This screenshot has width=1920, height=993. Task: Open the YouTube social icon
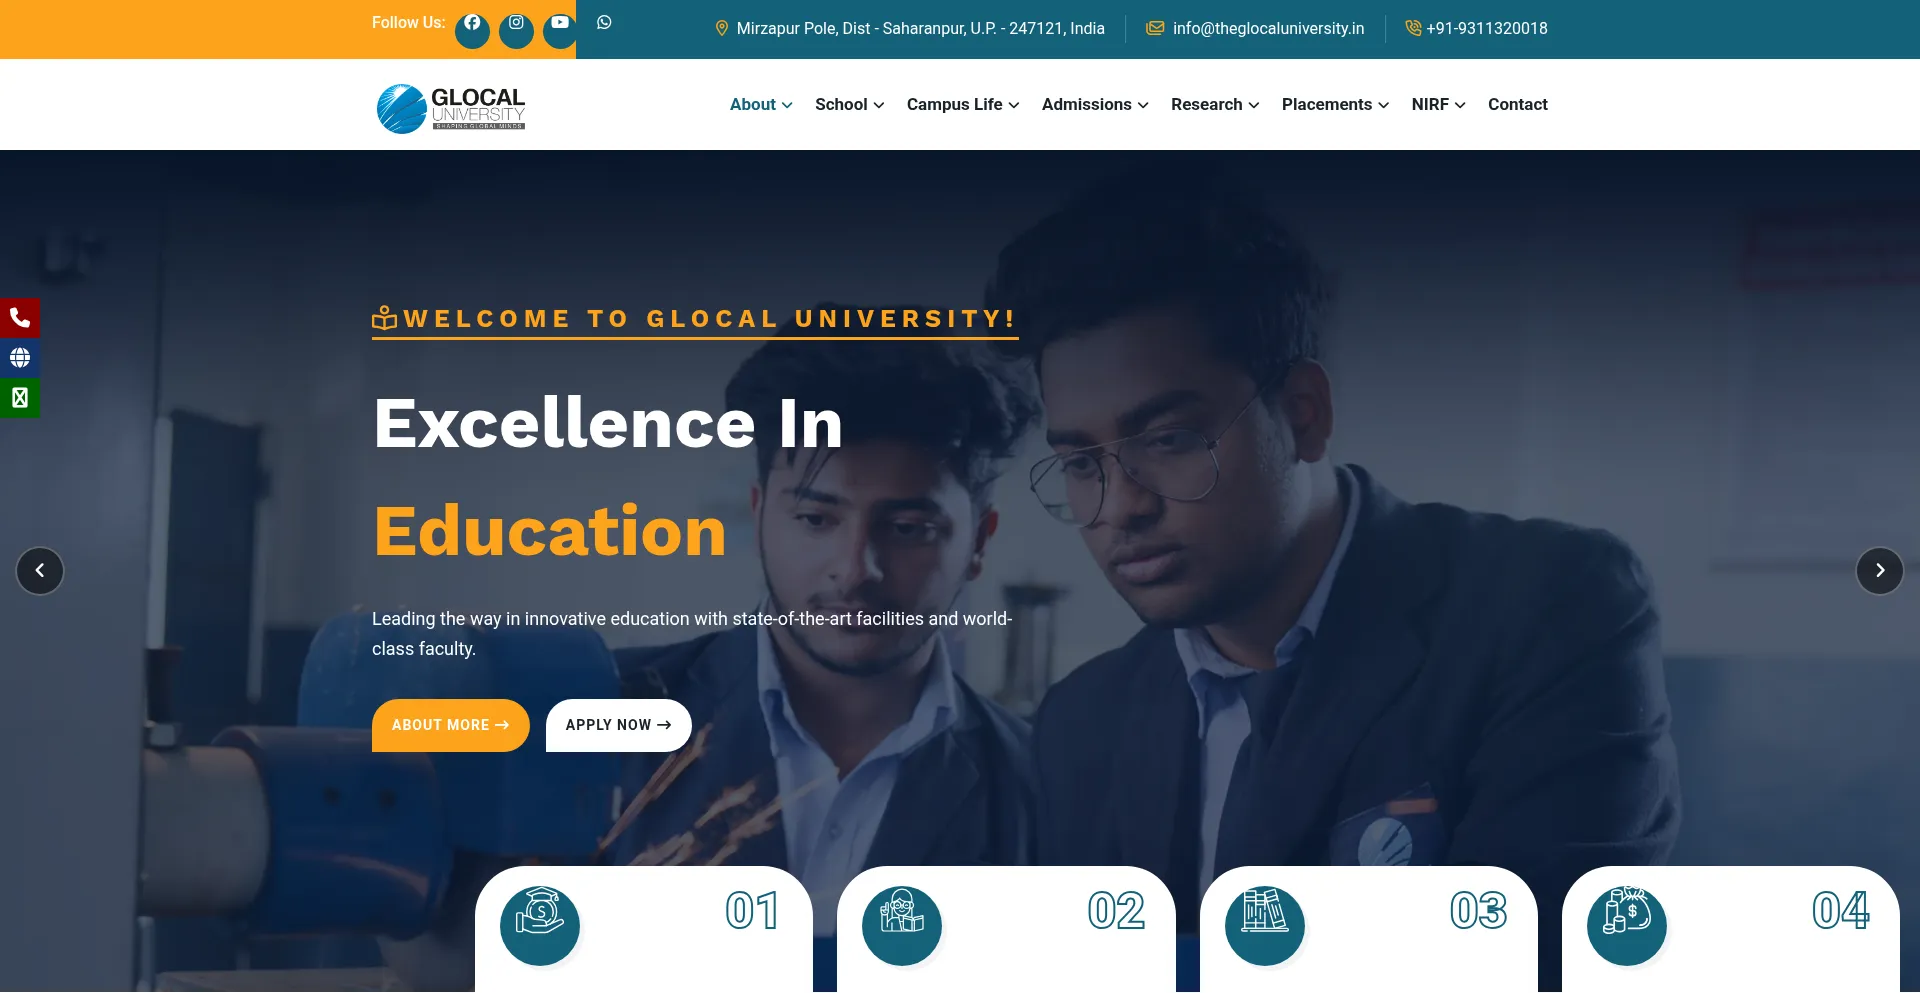[x=560, y=30]
